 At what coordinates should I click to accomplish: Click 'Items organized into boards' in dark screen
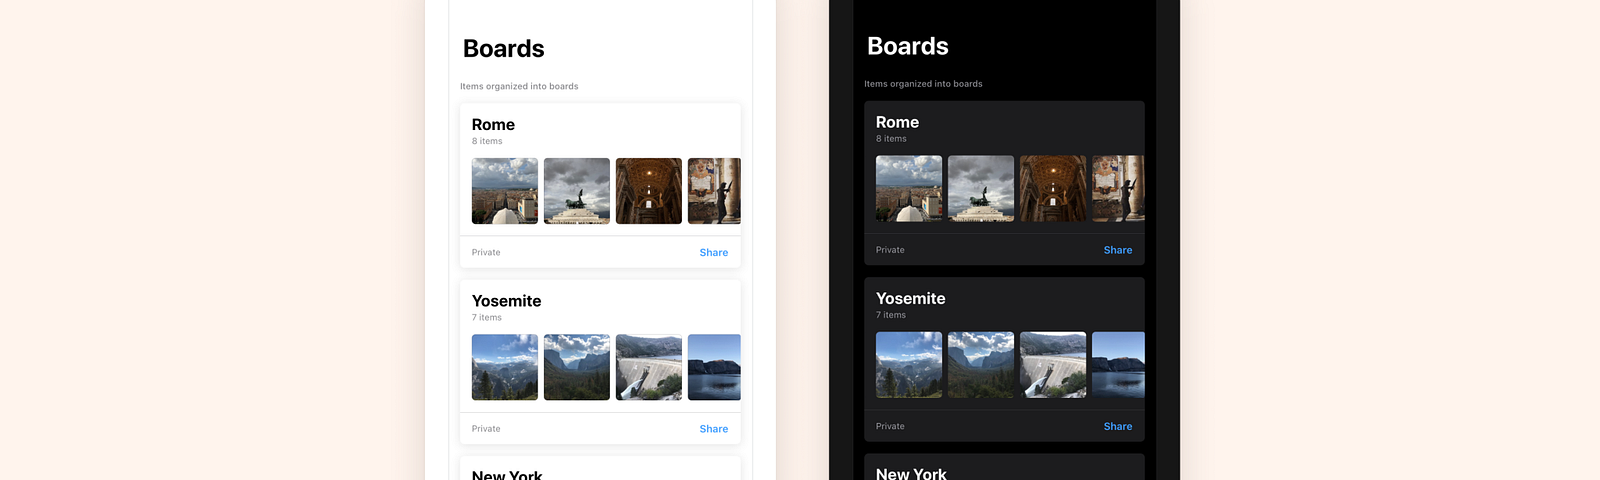click(923, 84)
